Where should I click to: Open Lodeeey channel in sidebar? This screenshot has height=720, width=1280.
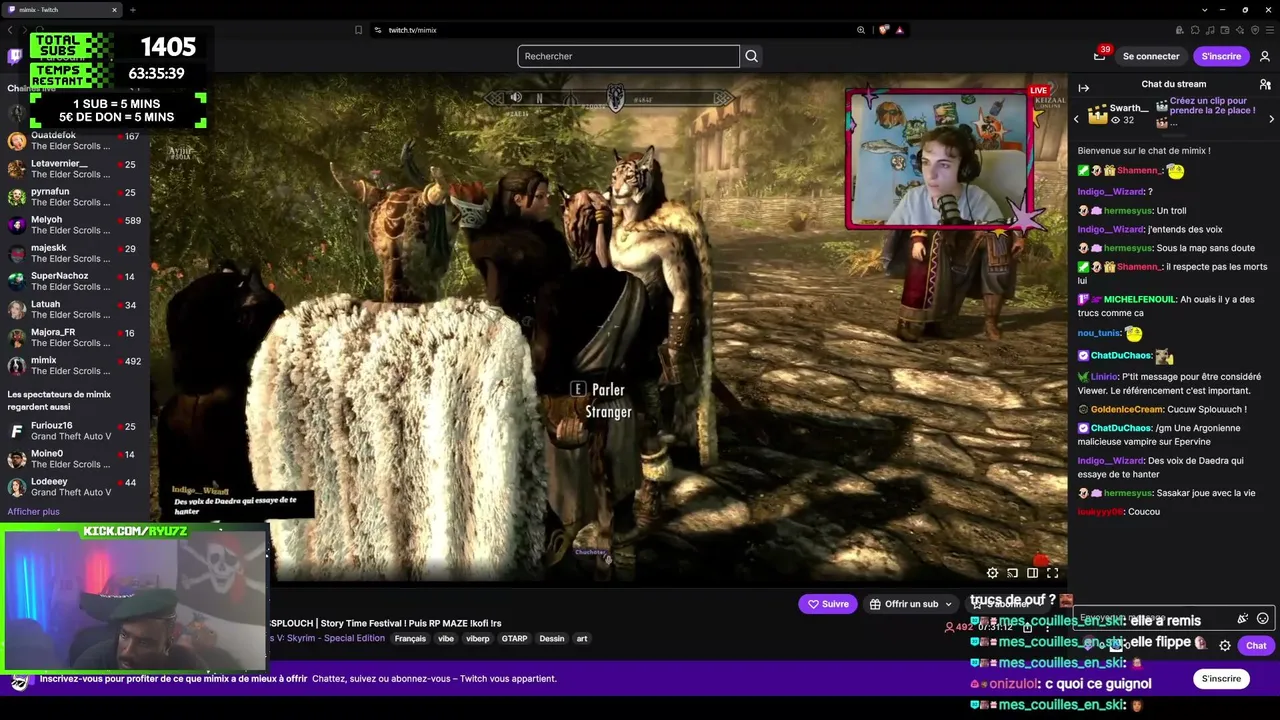(75, 487)
